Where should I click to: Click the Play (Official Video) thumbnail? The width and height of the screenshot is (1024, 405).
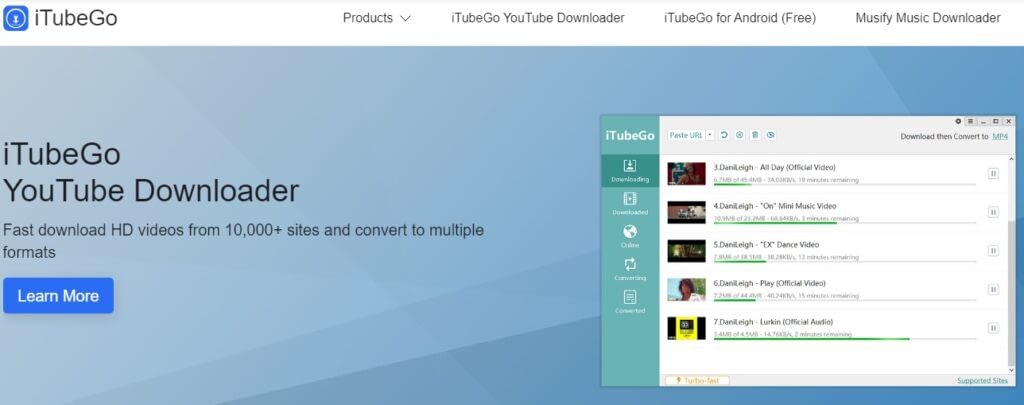[x=686, y=289]
